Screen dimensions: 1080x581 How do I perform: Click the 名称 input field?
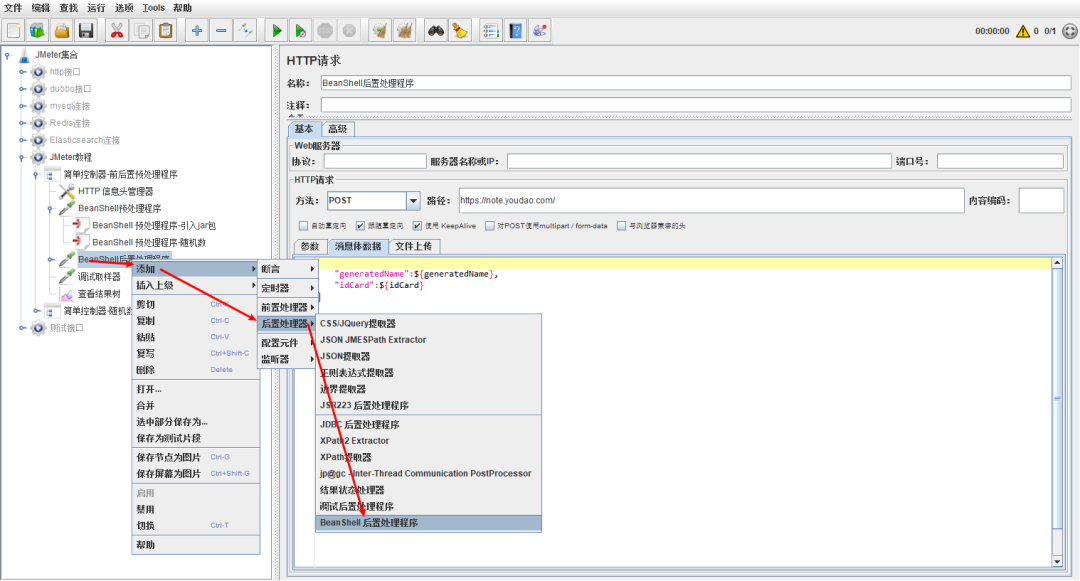(x=696, y=83)
